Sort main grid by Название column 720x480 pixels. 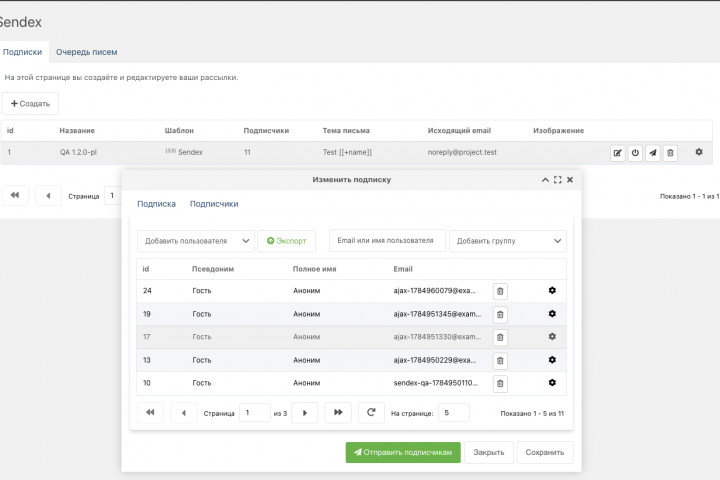pyautogui.click(x=77, y=130)
